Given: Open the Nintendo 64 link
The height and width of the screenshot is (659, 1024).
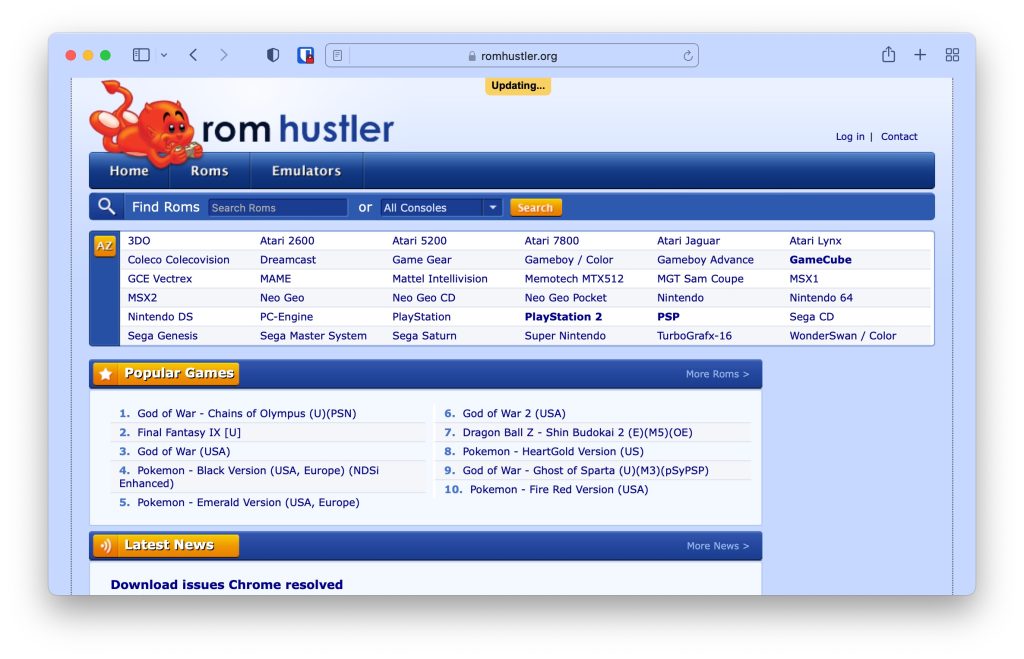Looking at the screenshot, I should coord(821,297).
